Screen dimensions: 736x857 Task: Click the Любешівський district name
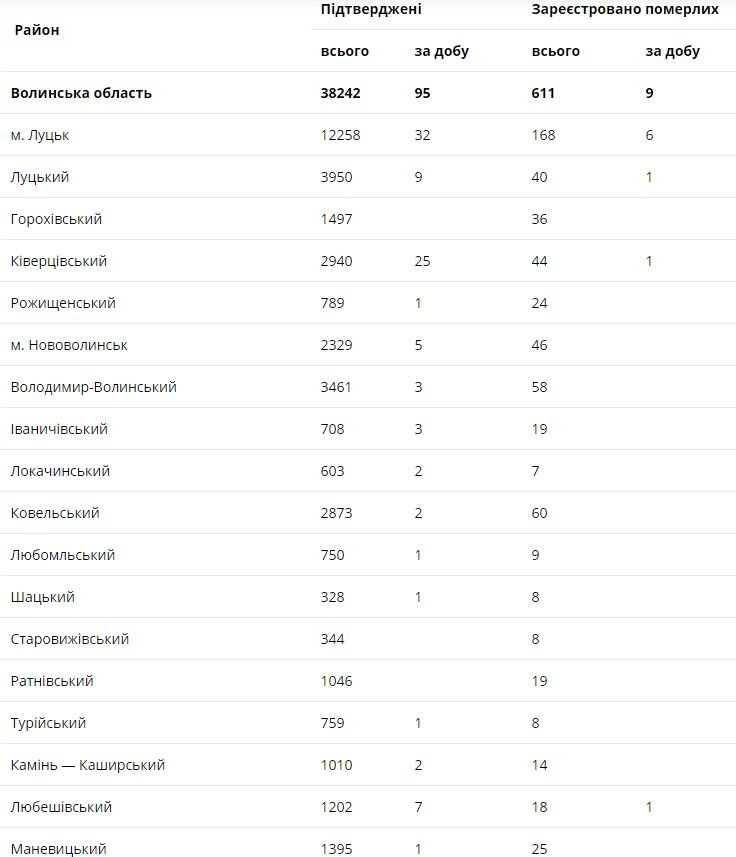pos(61,807)
